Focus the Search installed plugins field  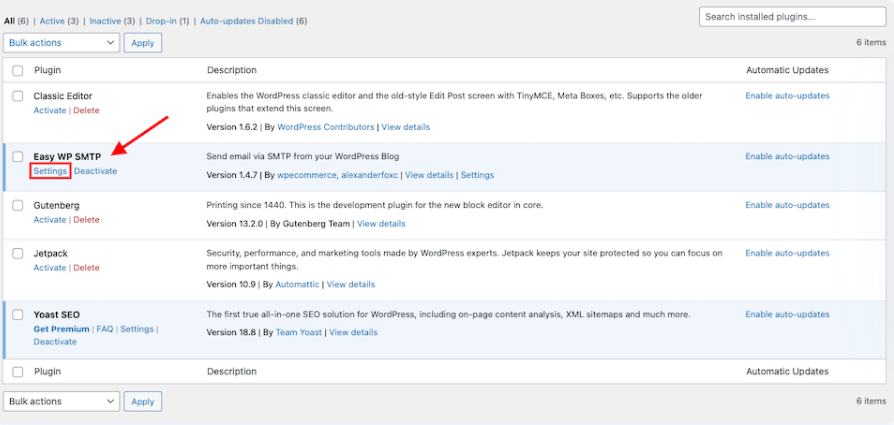[x=793, y=17]
